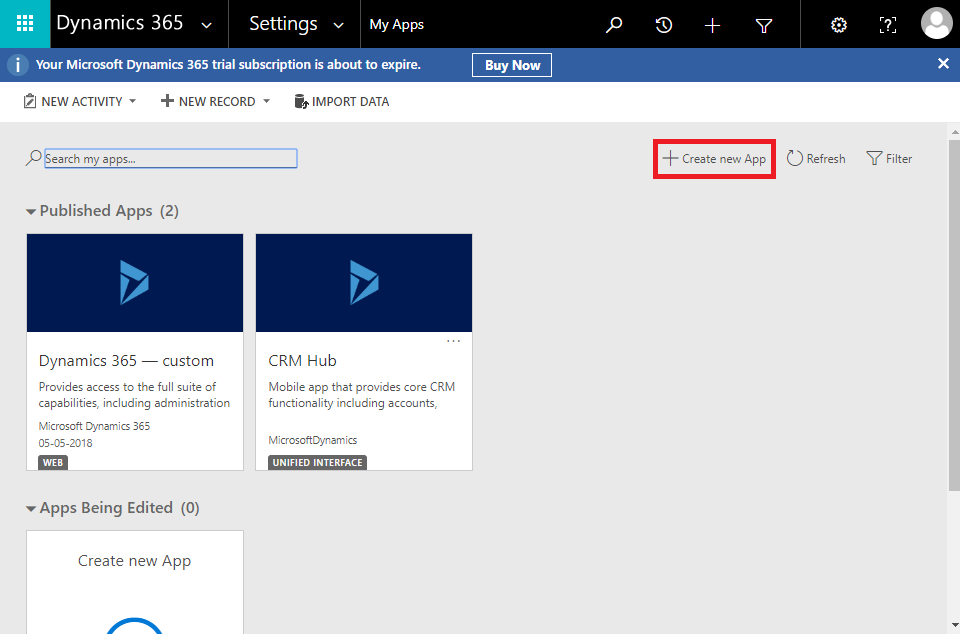
Task: Click the UNIFIED INTERFACE badge
Action: point(317,463)
